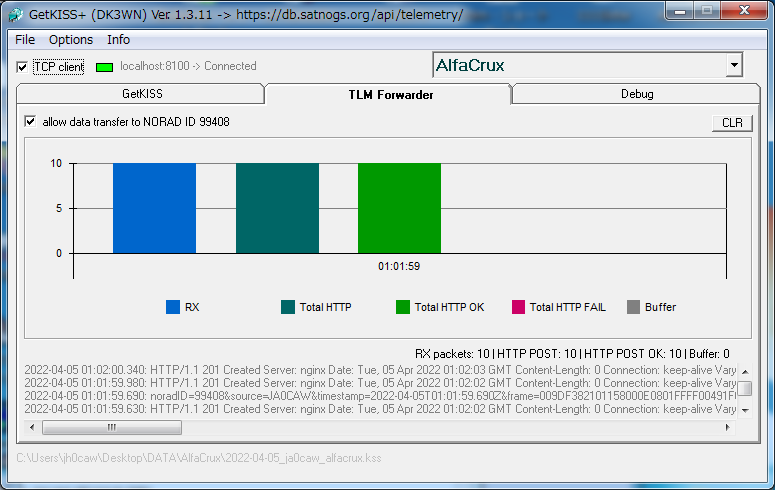The image size is (775, 490).
Task: Toggle the TCP client checkbox
Action: click(22, 67)
